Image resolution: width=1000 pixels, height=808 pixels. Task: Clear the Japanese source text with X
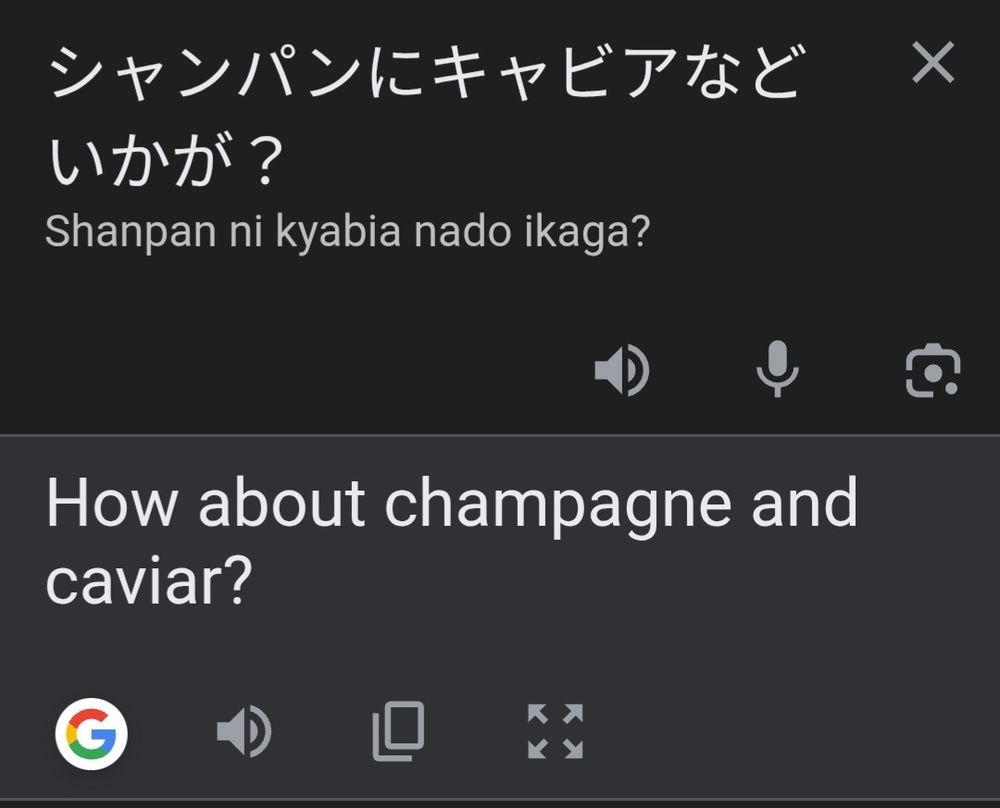pyautogui.click(x=933, y=64)
